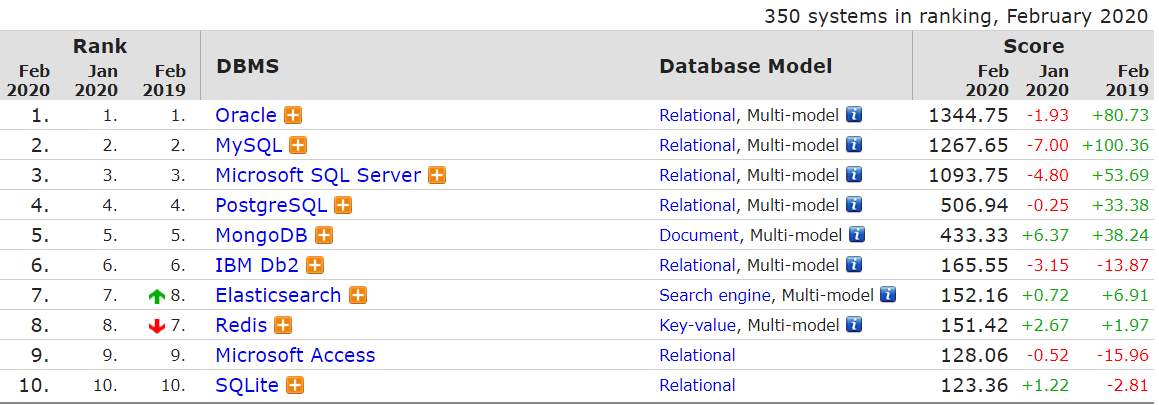Click the Search engine model link

click(x=715, y=296)
